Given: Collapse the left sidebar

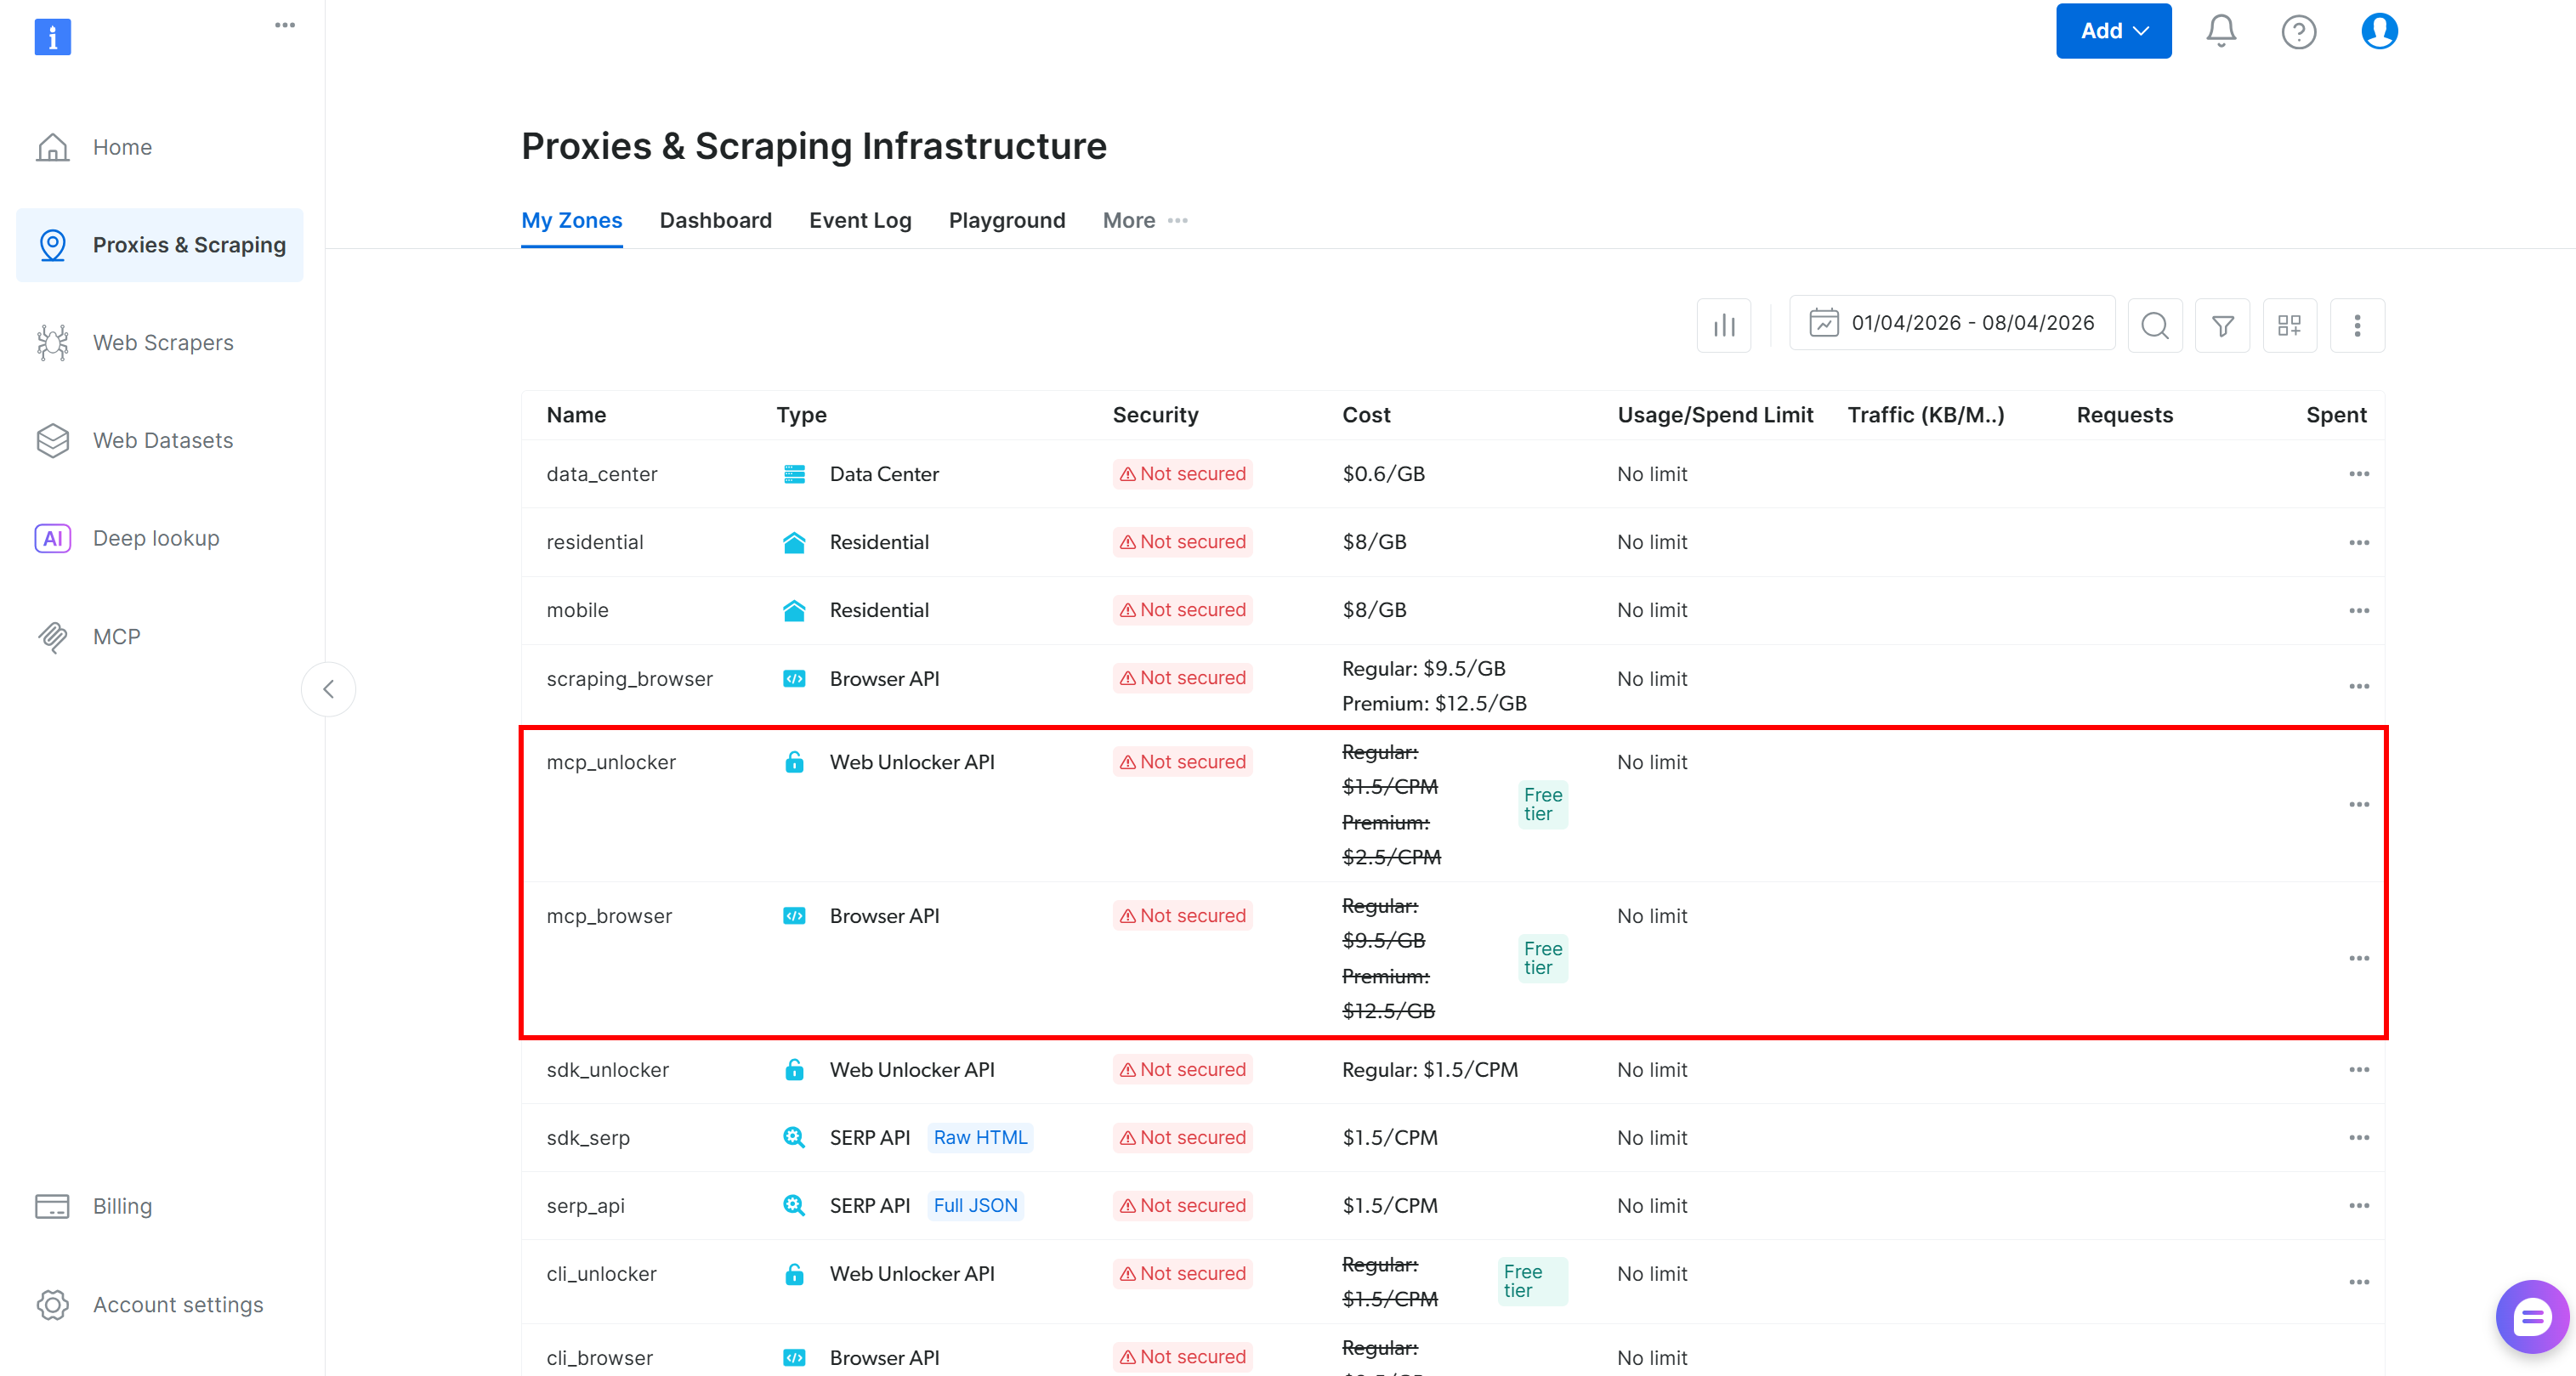Looking at the screenshot, I should pos(328,689).
